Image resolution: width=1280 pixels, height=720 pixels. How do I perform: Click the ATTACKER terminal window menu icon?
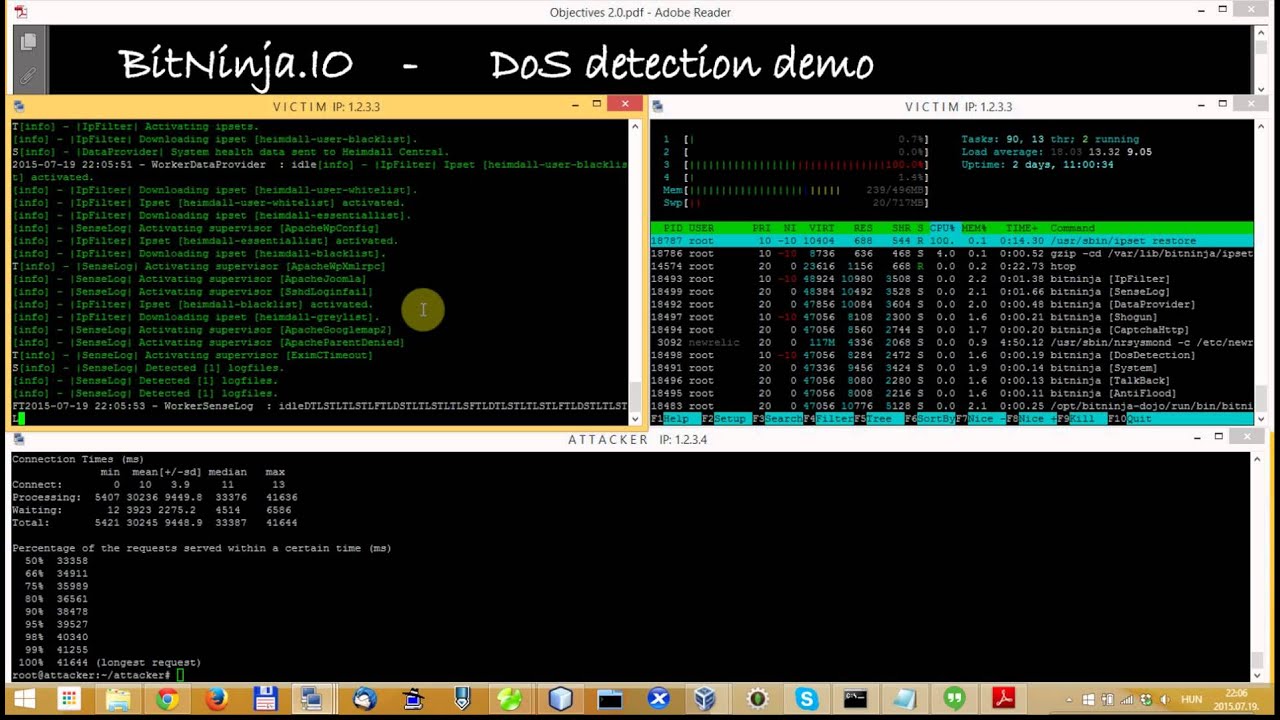(x=18, y=439)
